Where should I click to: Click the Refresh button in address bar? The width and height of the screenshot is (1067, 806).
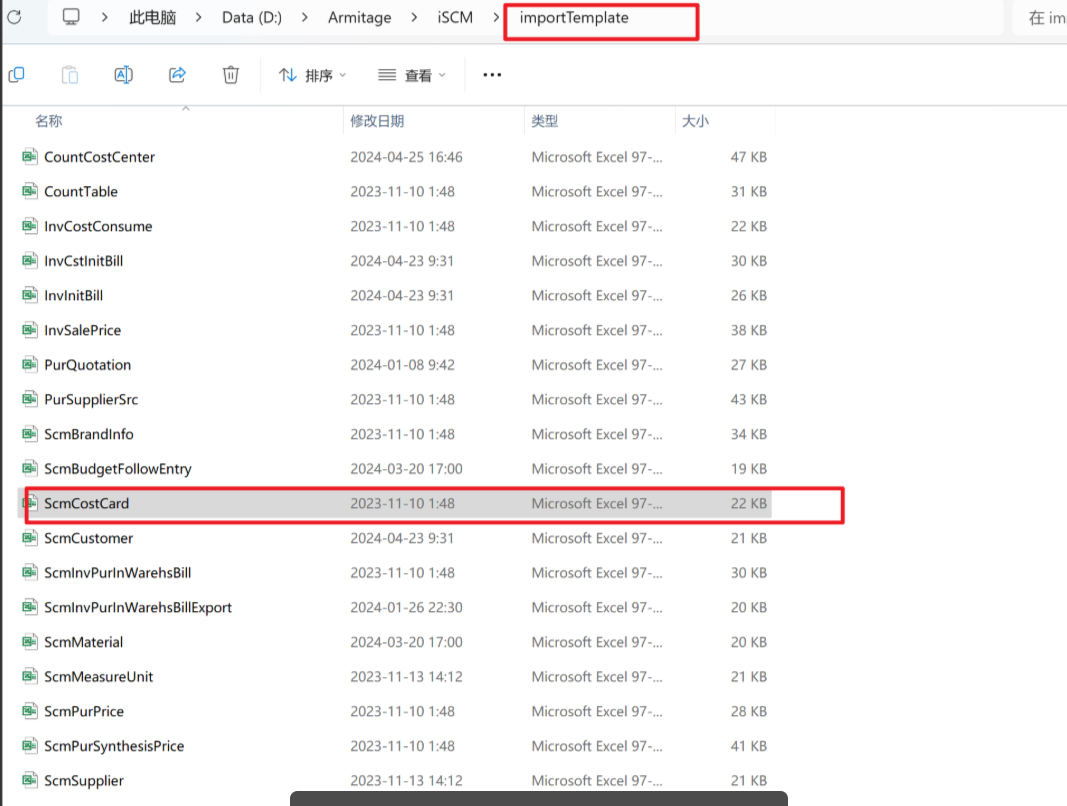(14, 17)
